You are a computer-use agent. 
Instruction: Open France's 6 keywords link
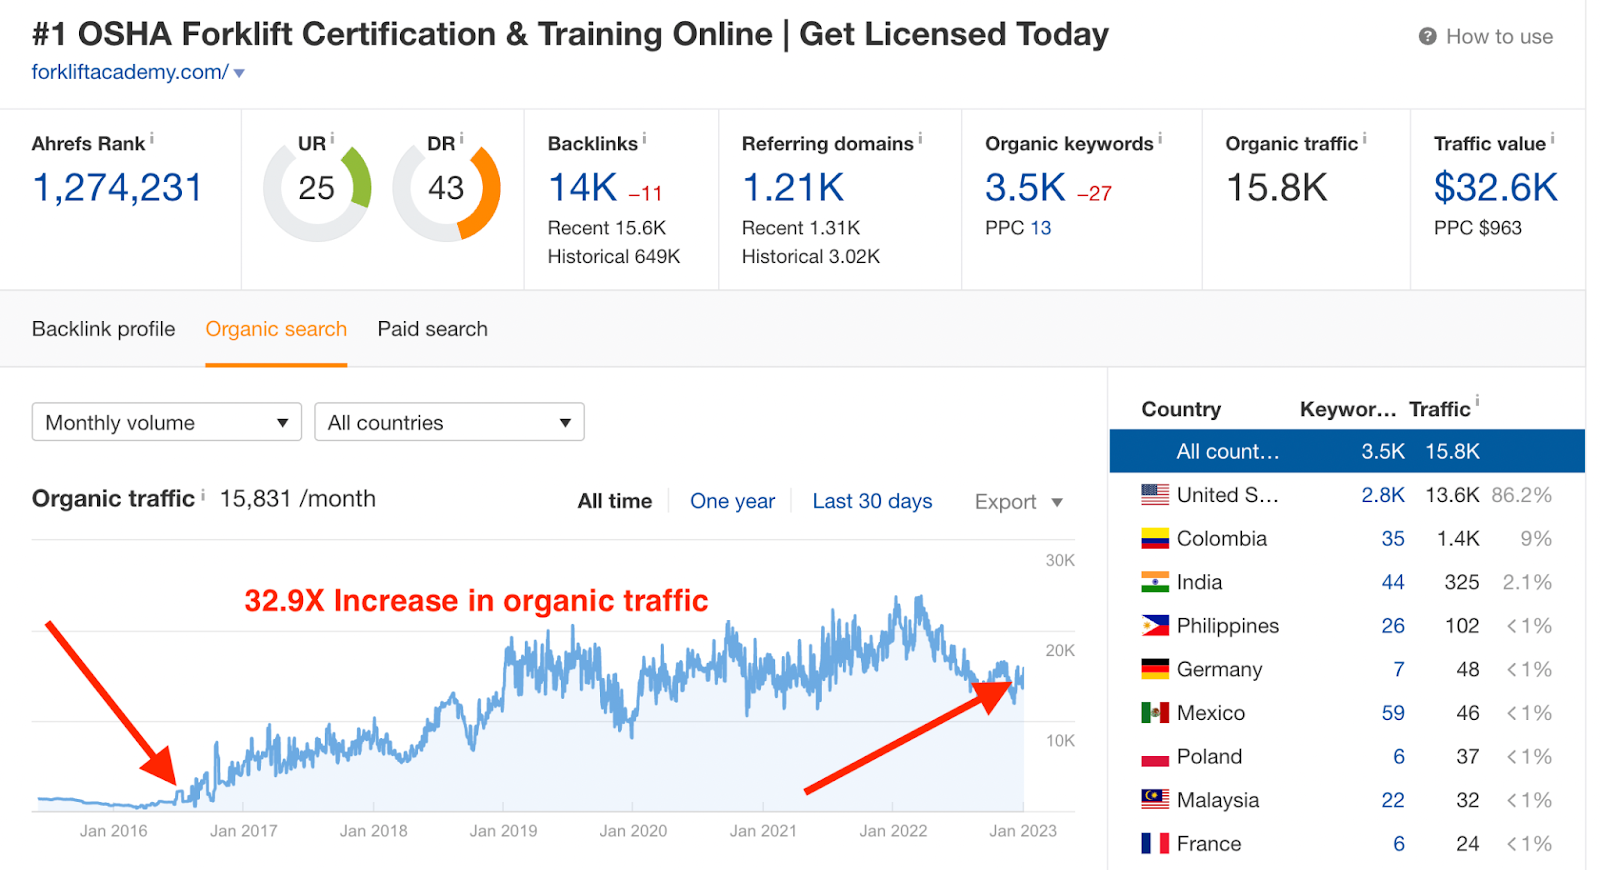1399,844
